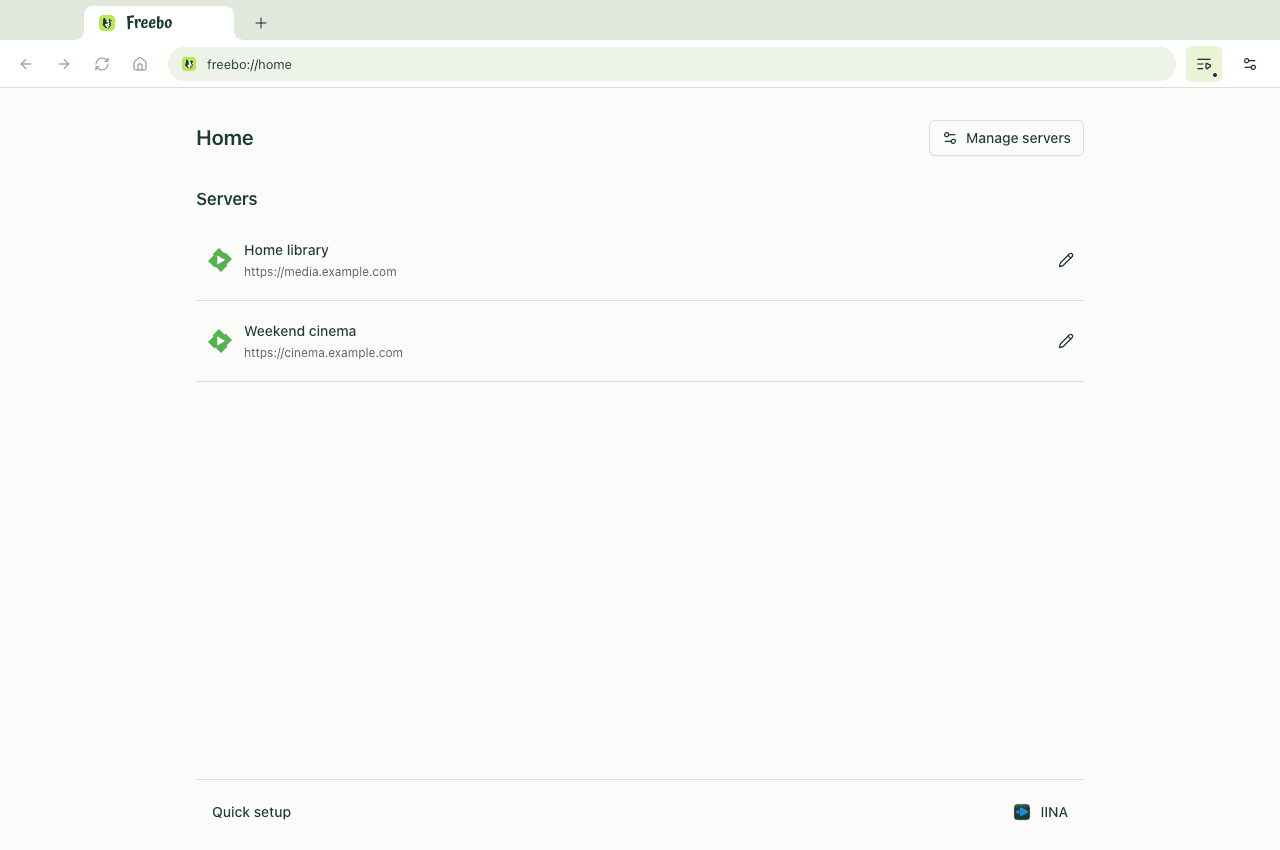Click the Servers section heading

[x=227, y=199]
